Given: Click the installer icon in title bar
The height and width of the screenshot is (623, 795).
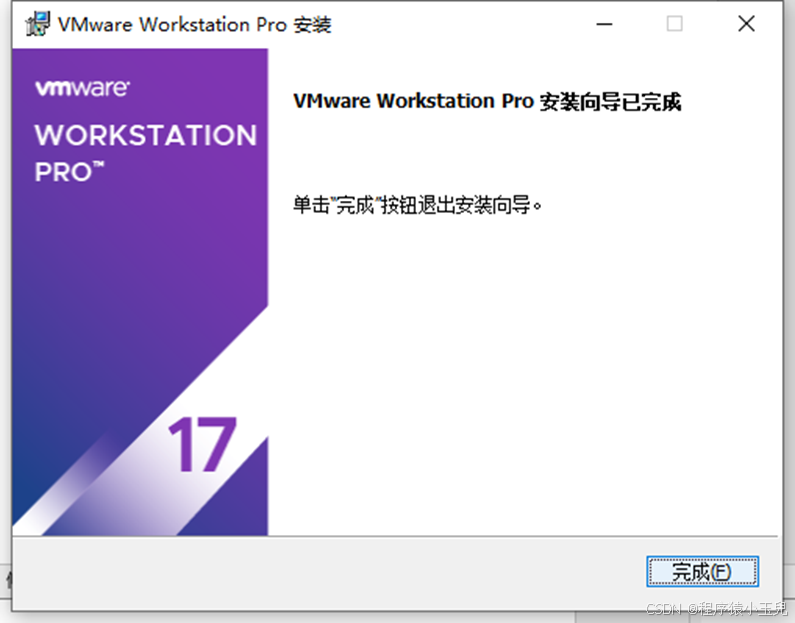Looking at the screenshot, I should click(x=38, y=24).
